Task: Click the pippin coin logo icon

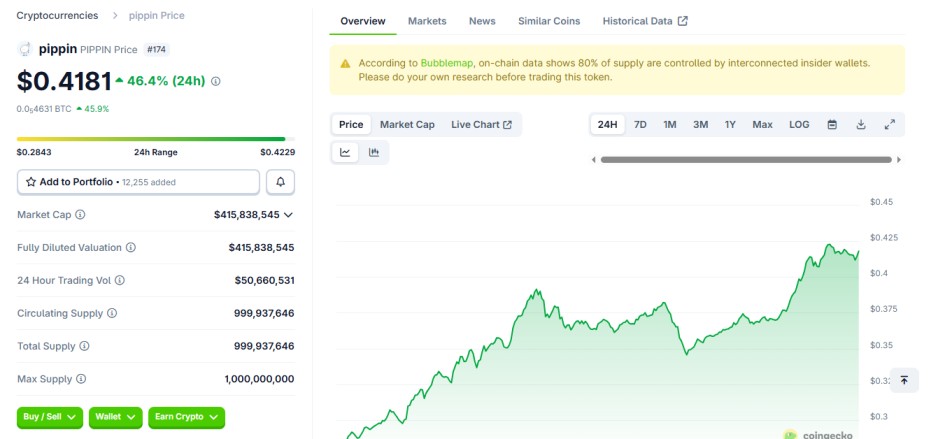Action: click(x=25, y=49)
